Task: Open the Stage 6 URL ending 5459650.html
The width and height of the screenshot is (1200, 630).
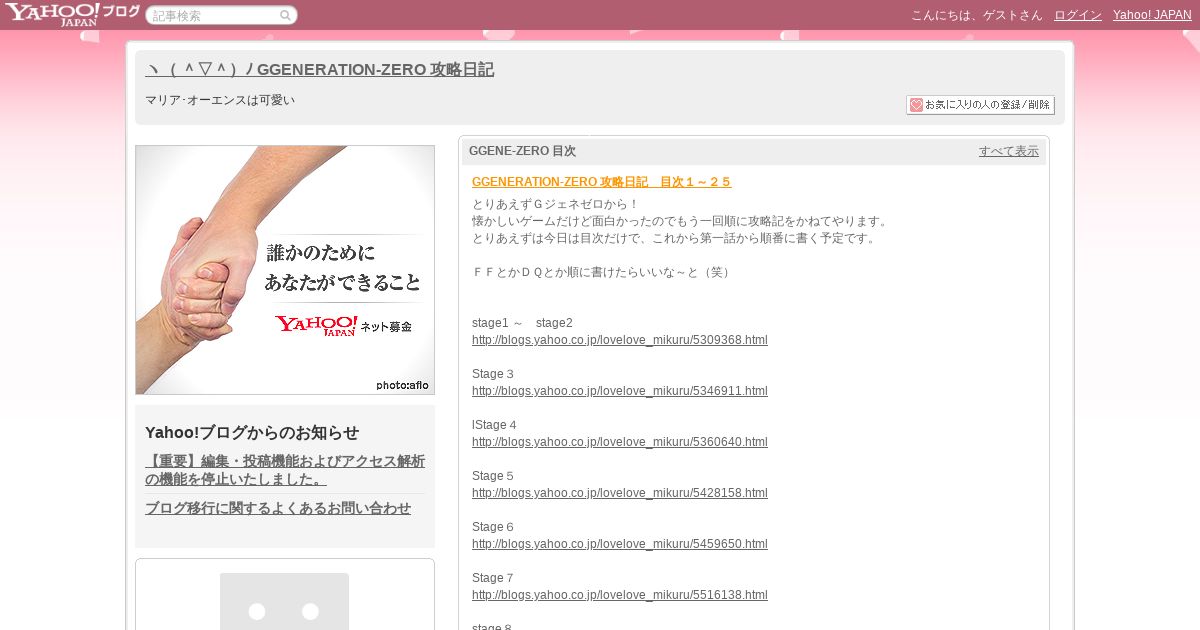Action: tap(620, 544)
